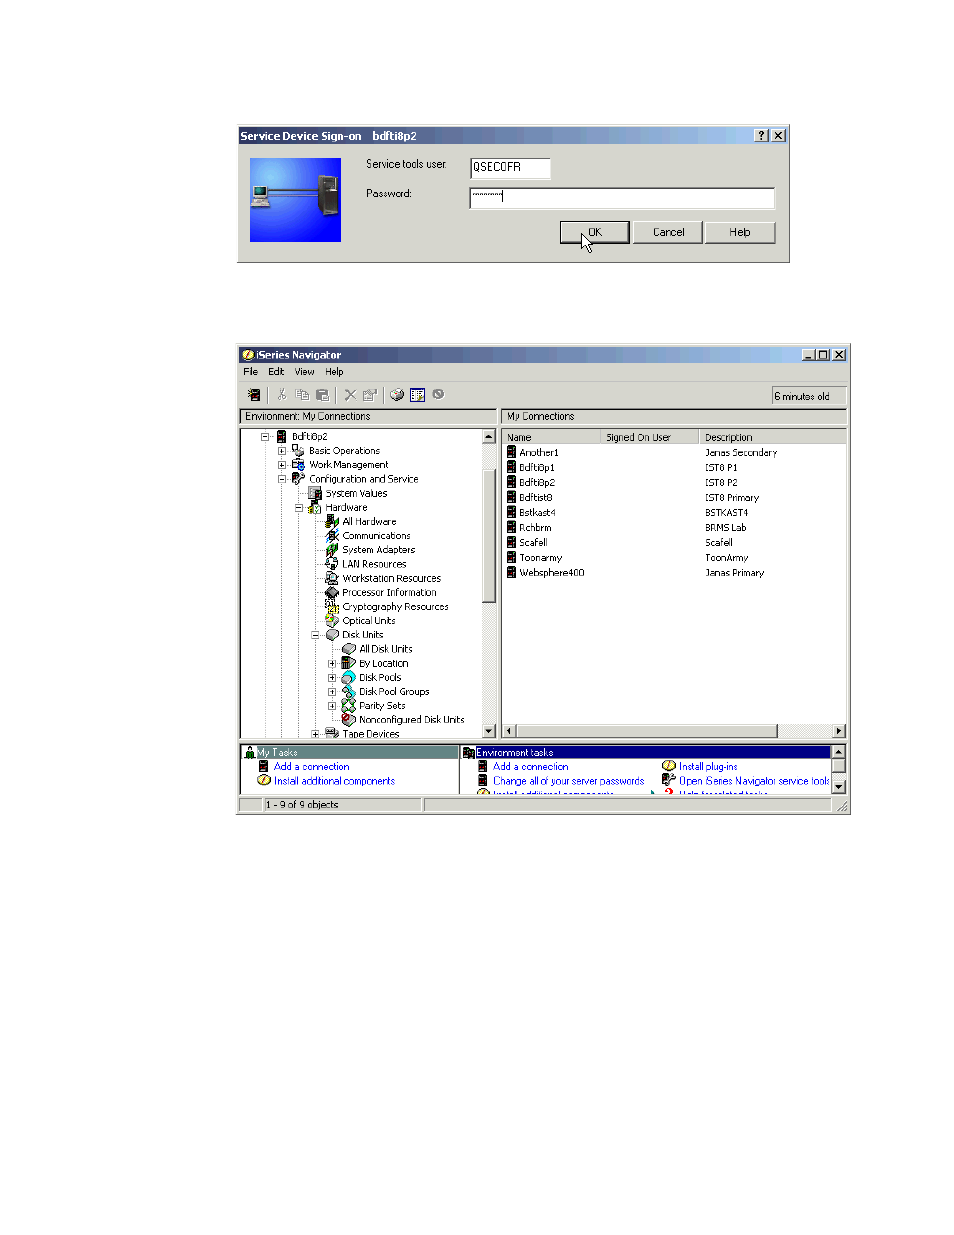The image size is (954, 1235).
Task: Click Cancel in the sign-on dialog
Action: (x=668, y=232)
